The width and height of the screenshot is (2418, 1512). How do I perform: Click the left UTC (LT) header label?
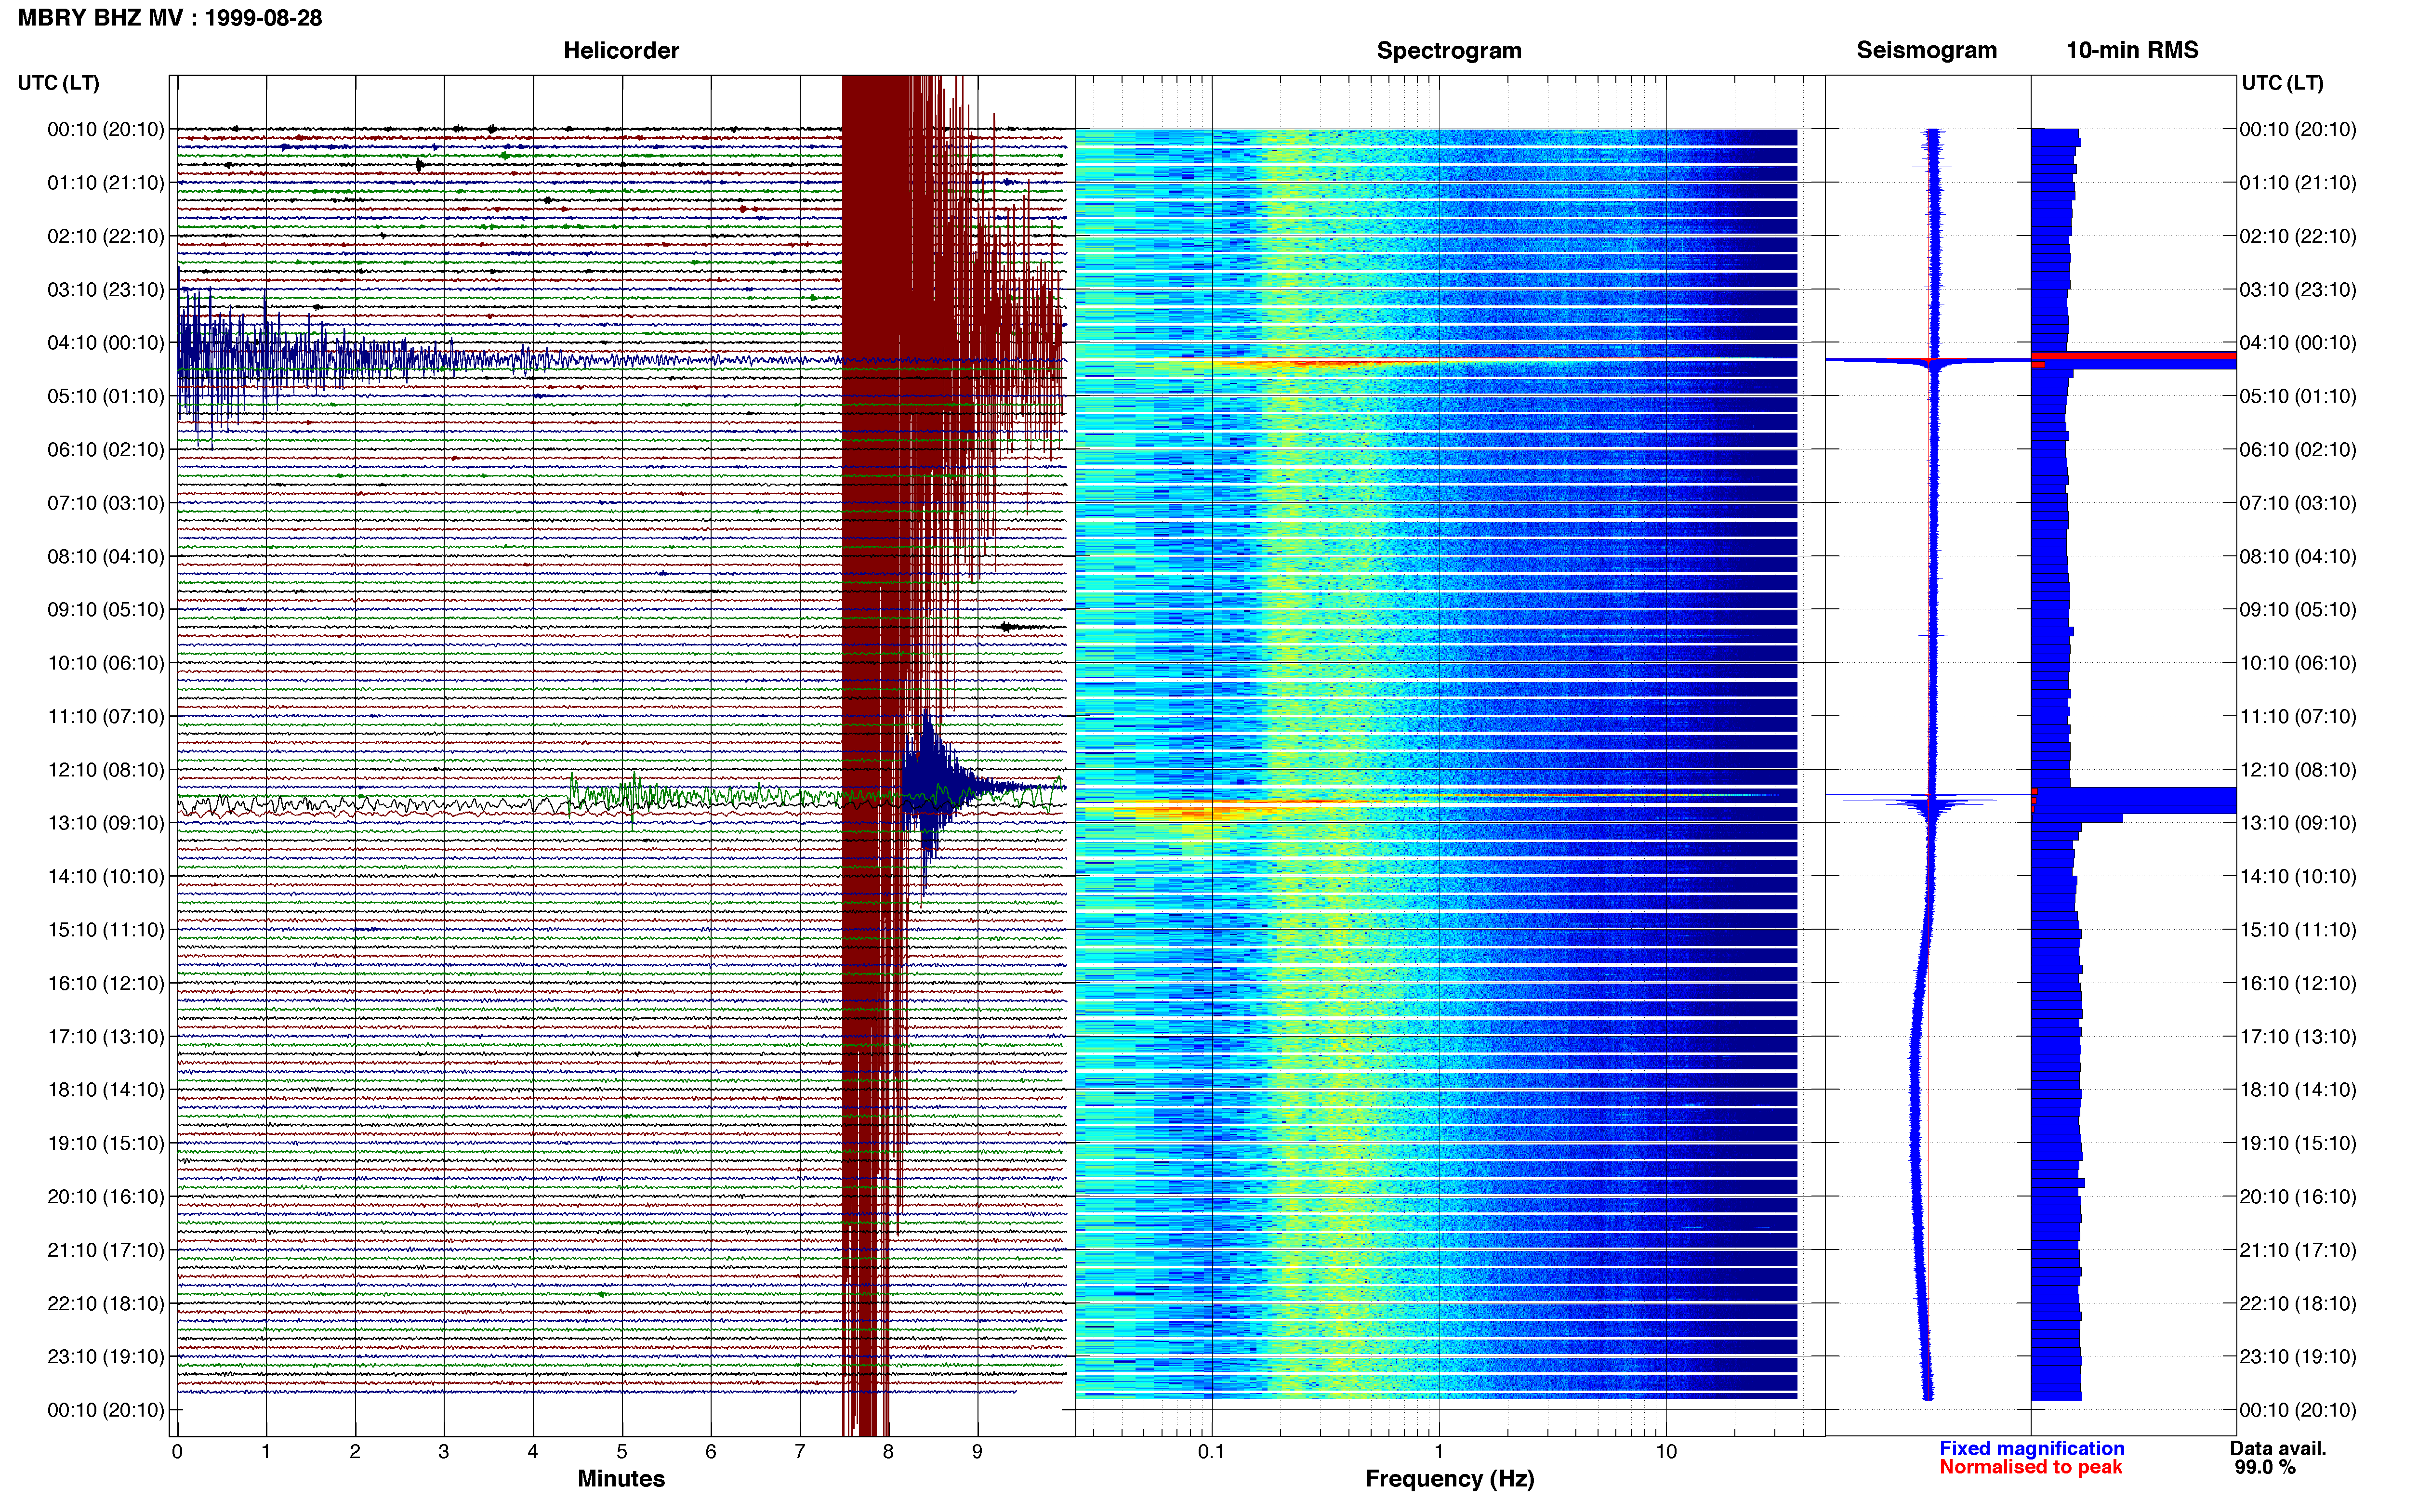point(58,82)
